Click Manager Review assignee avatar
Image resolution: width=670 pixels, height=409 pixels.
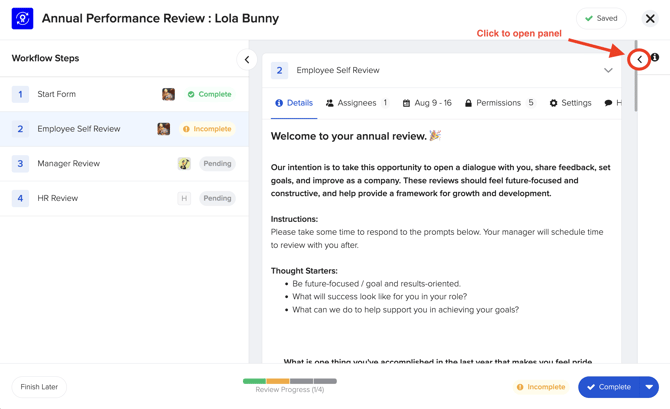[184, 164]
